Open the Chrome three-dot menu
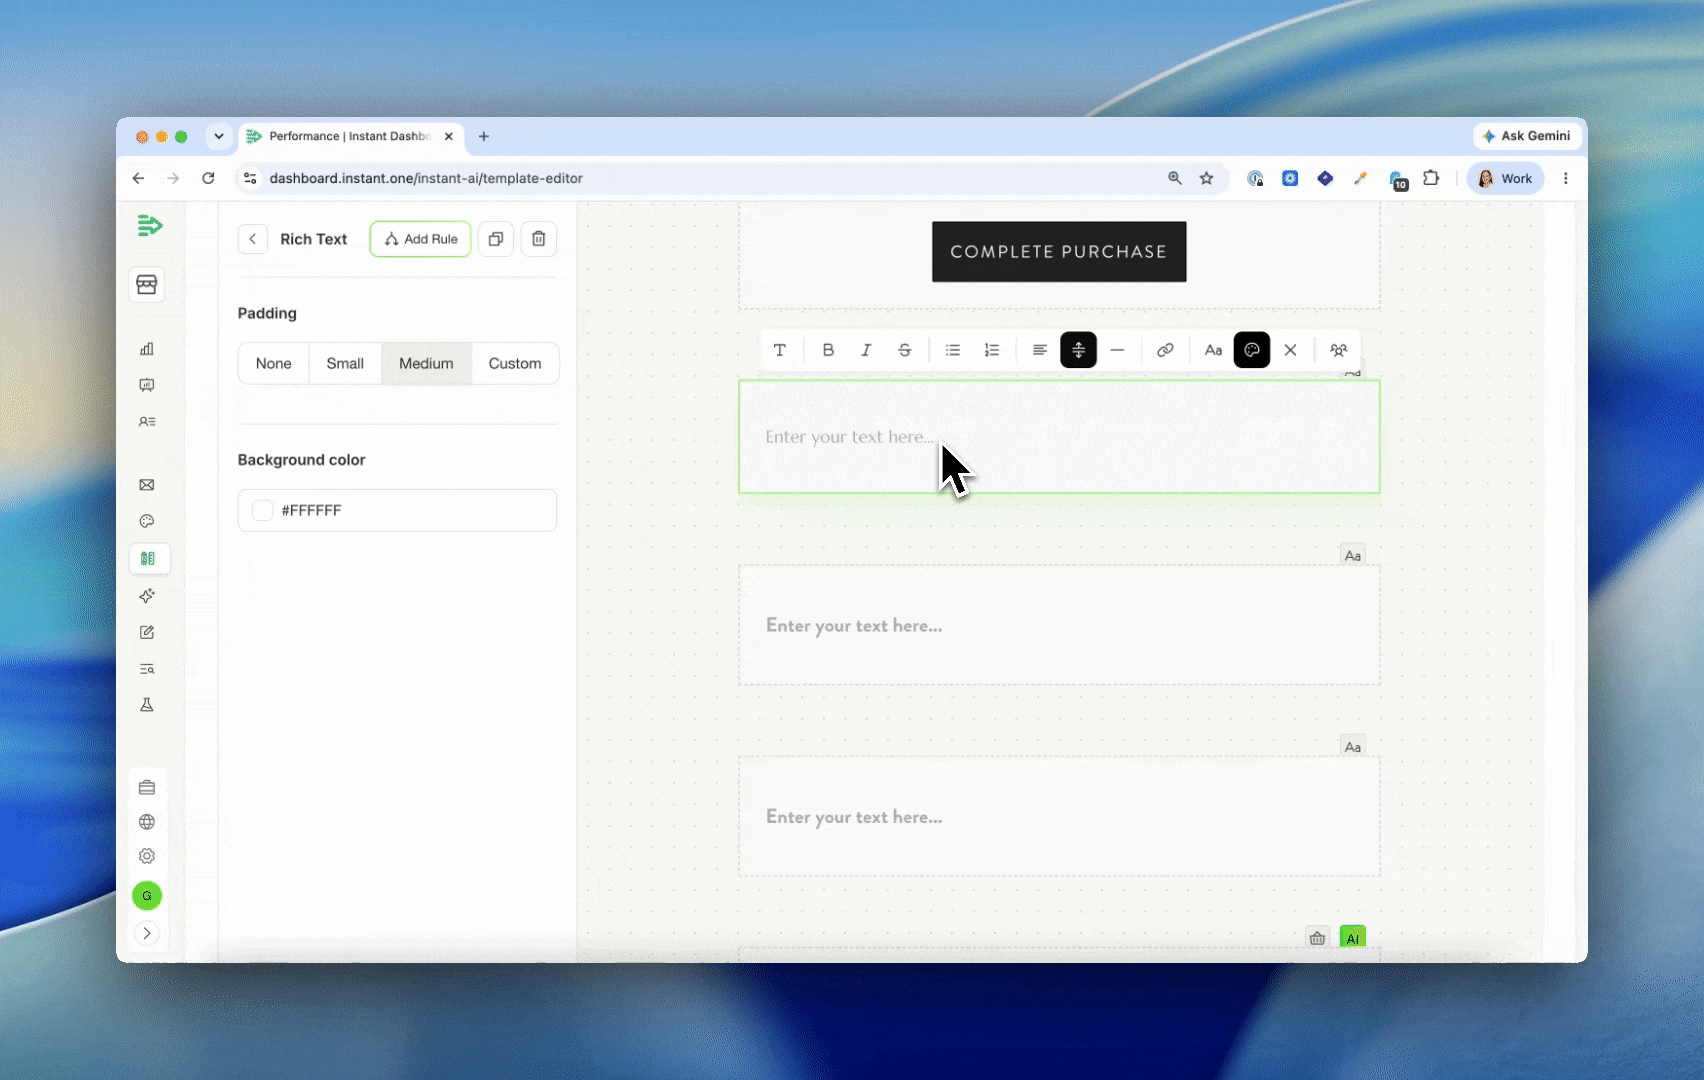 (1566, 178)
